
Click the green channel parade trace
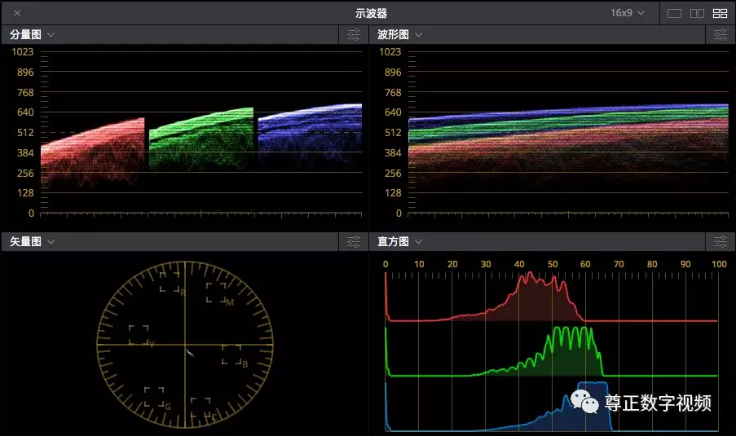(x=200, y=135)
